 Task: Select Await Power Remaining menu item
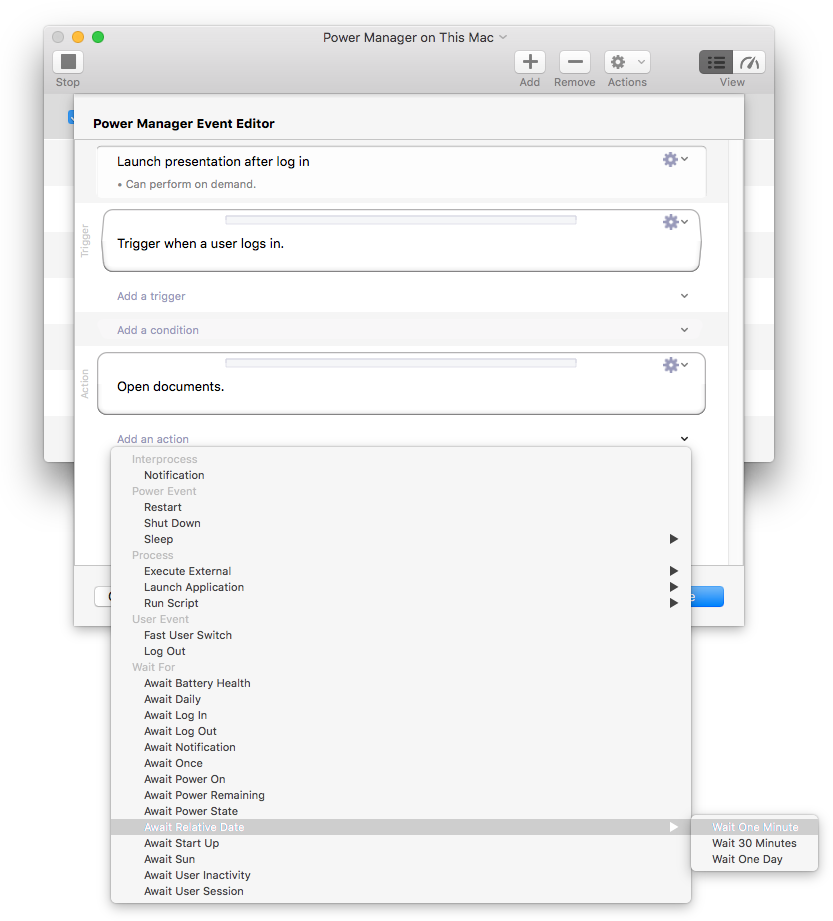click(x=401, y=795)
